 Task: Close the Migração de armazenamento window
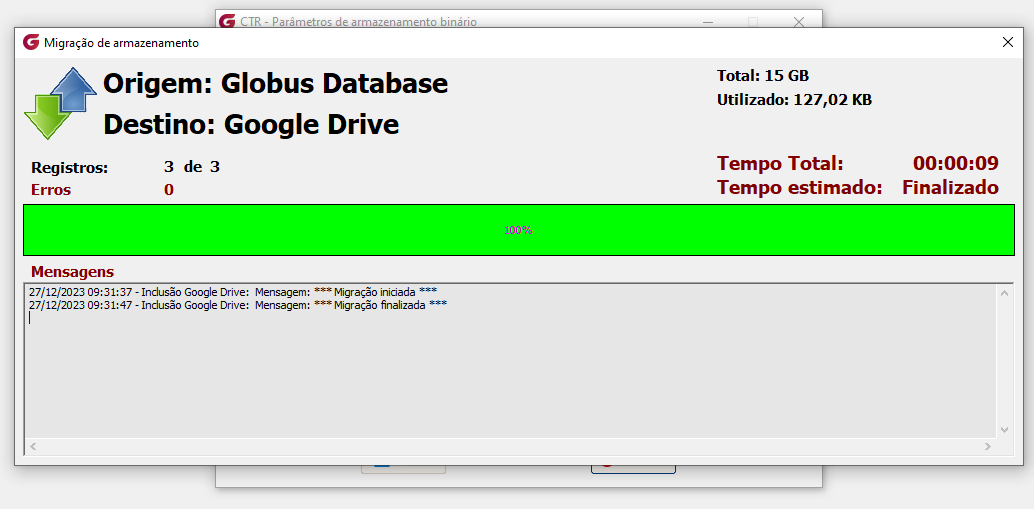1008,42
